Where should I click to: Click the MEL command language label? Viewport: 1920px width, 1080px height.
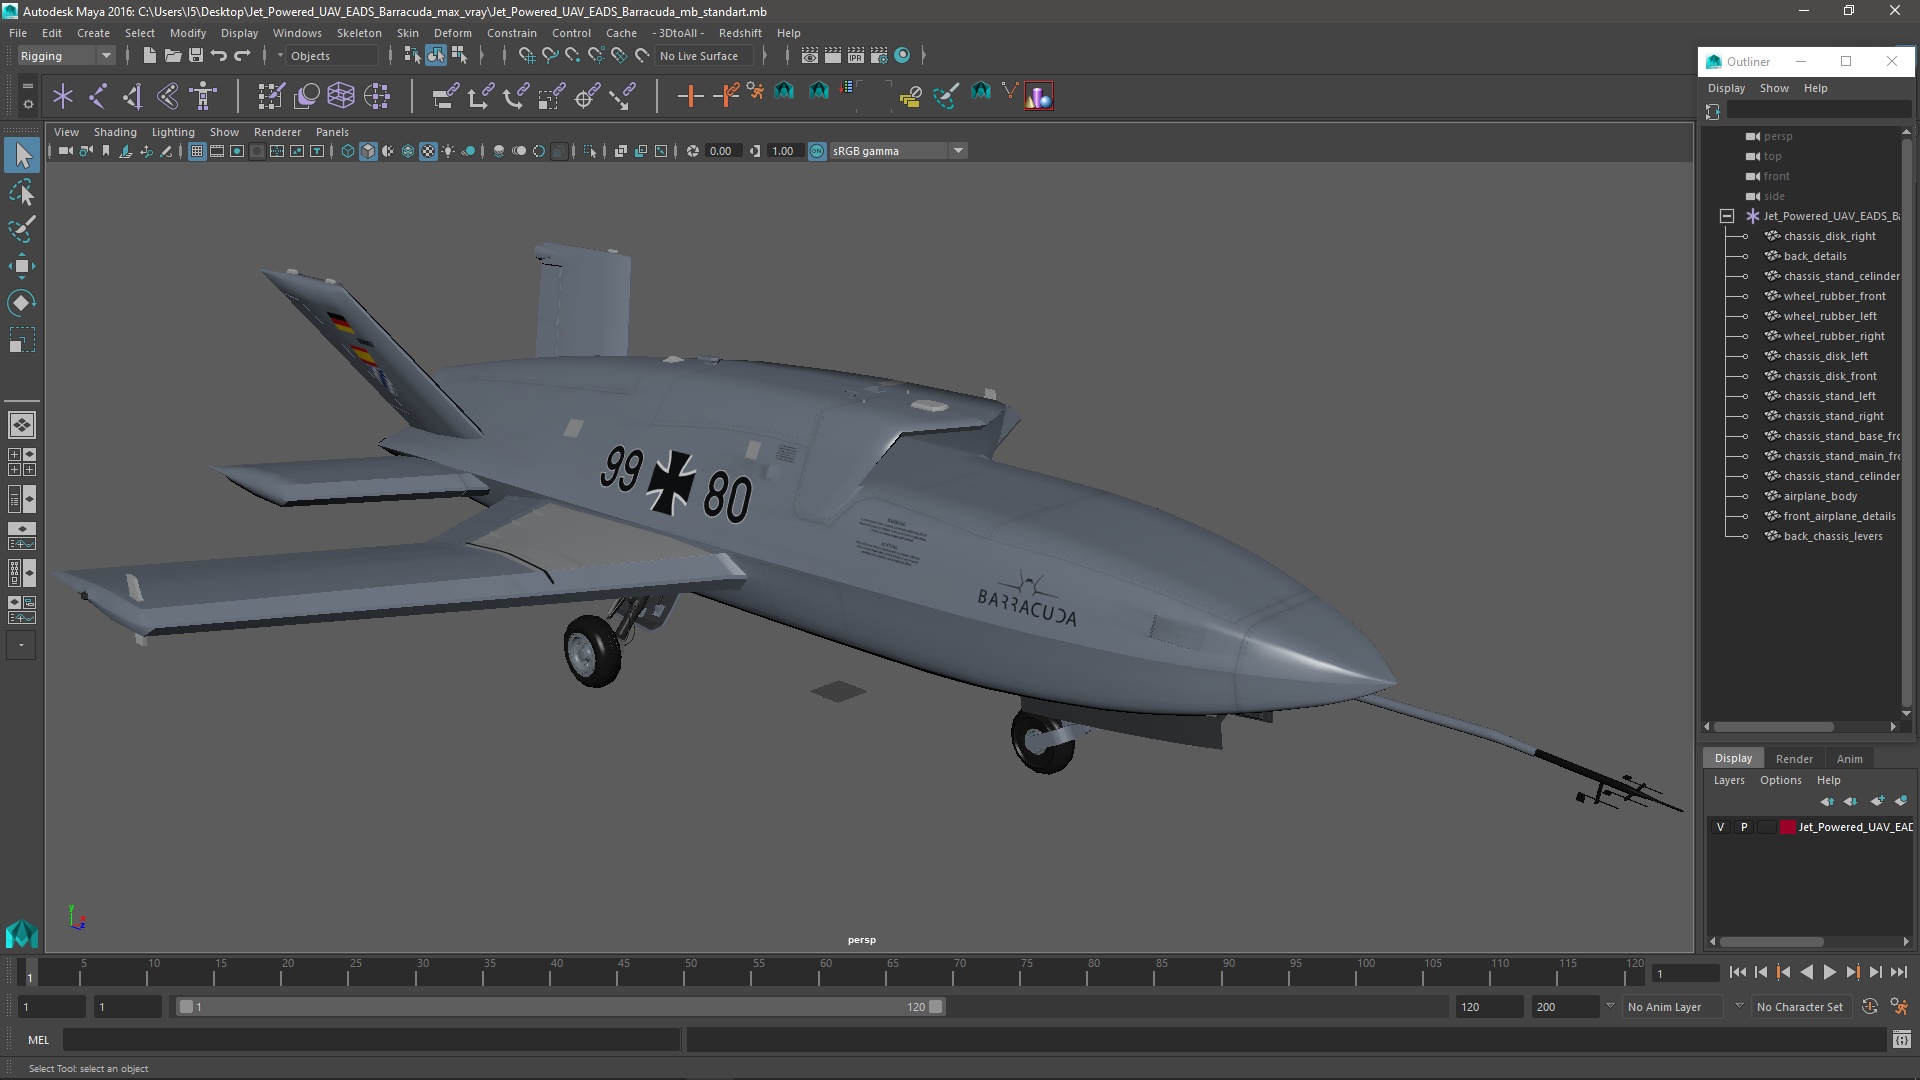pos(38,1040)
